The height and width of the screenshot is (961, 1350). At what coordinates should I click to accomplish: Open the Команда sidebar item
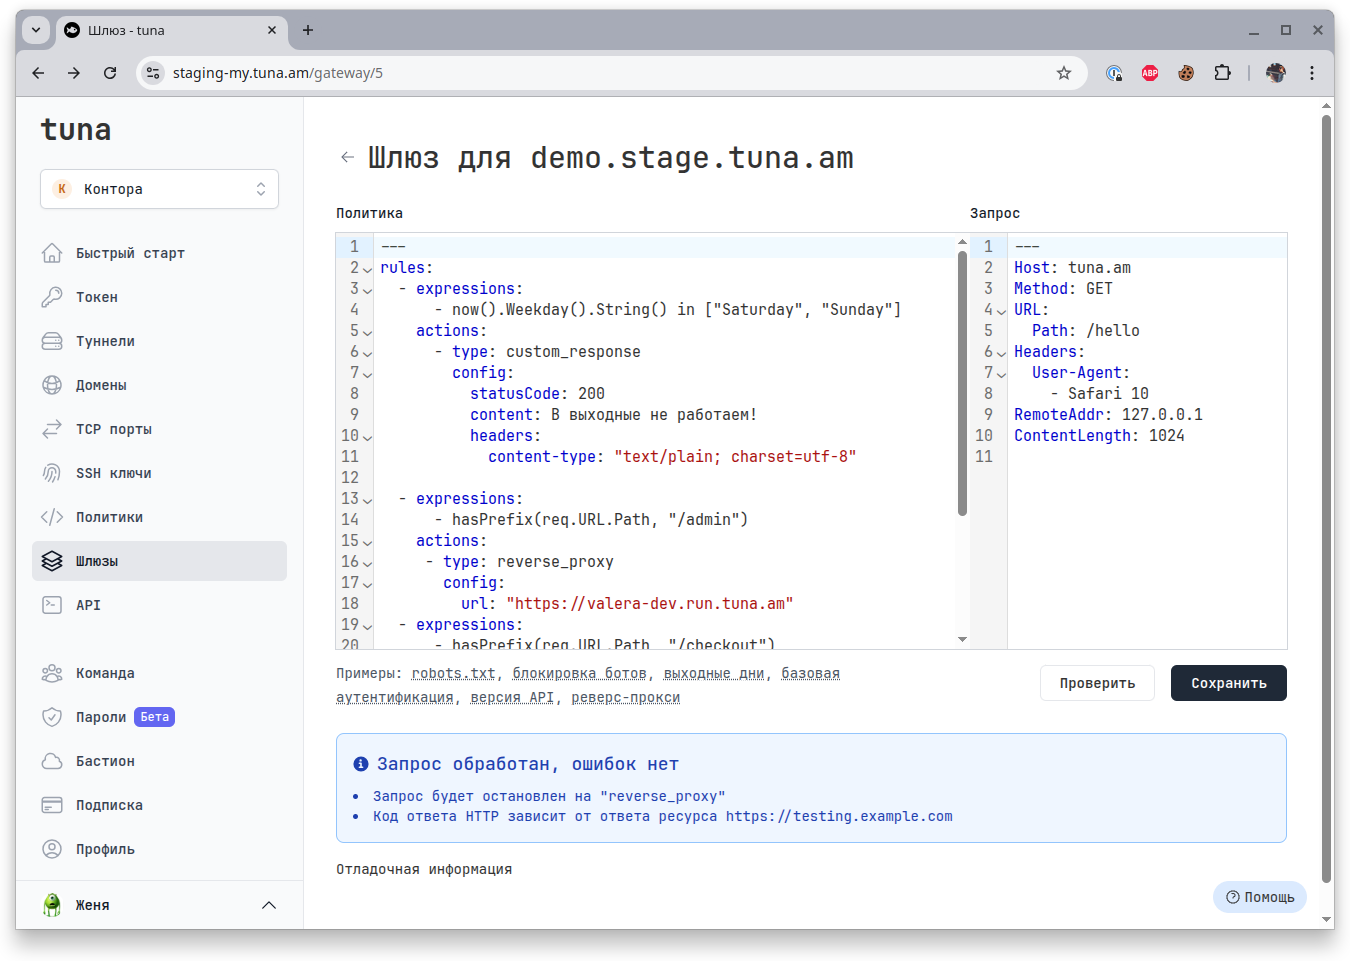105,673
